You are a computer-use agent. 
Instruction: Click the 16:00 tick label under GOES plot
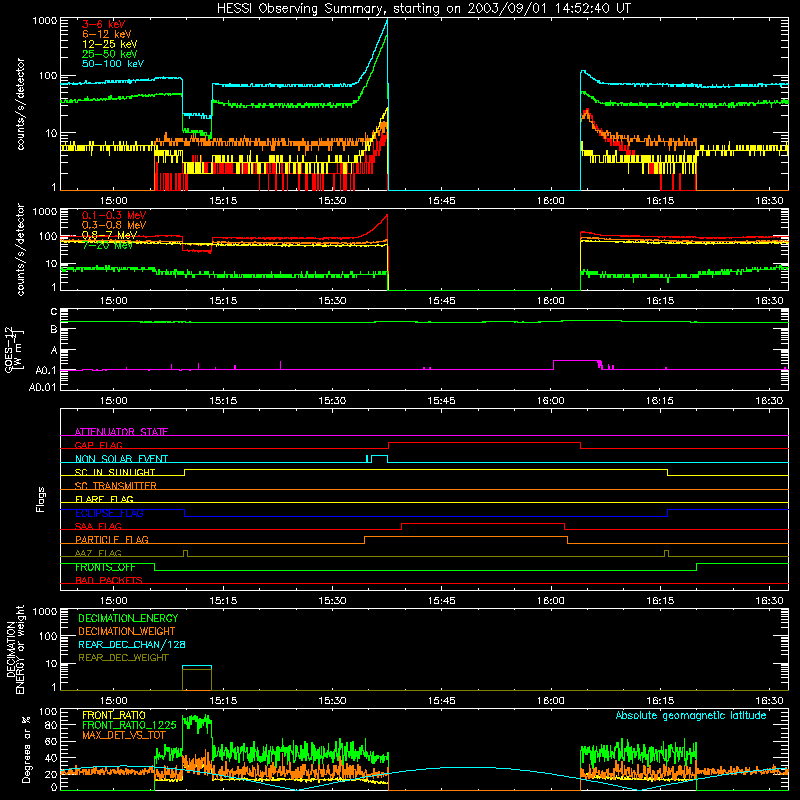click(x=551, y=401)
